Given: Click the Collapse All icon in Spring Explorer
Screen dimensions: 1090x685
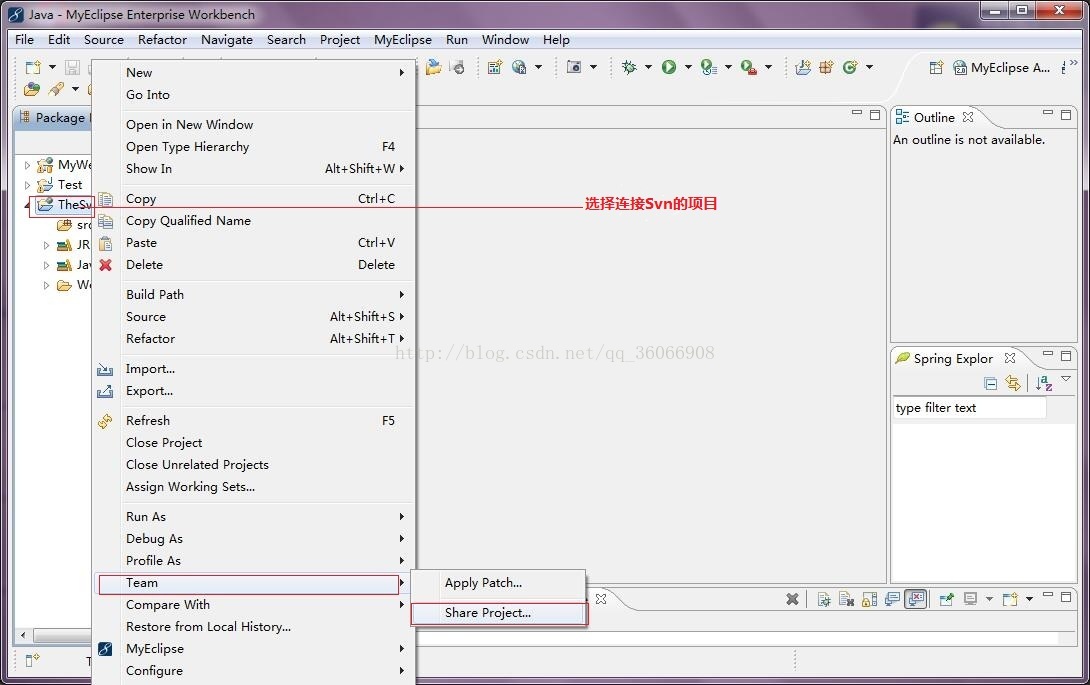Looking at the screenshot, I should click(x=991, y=383).
